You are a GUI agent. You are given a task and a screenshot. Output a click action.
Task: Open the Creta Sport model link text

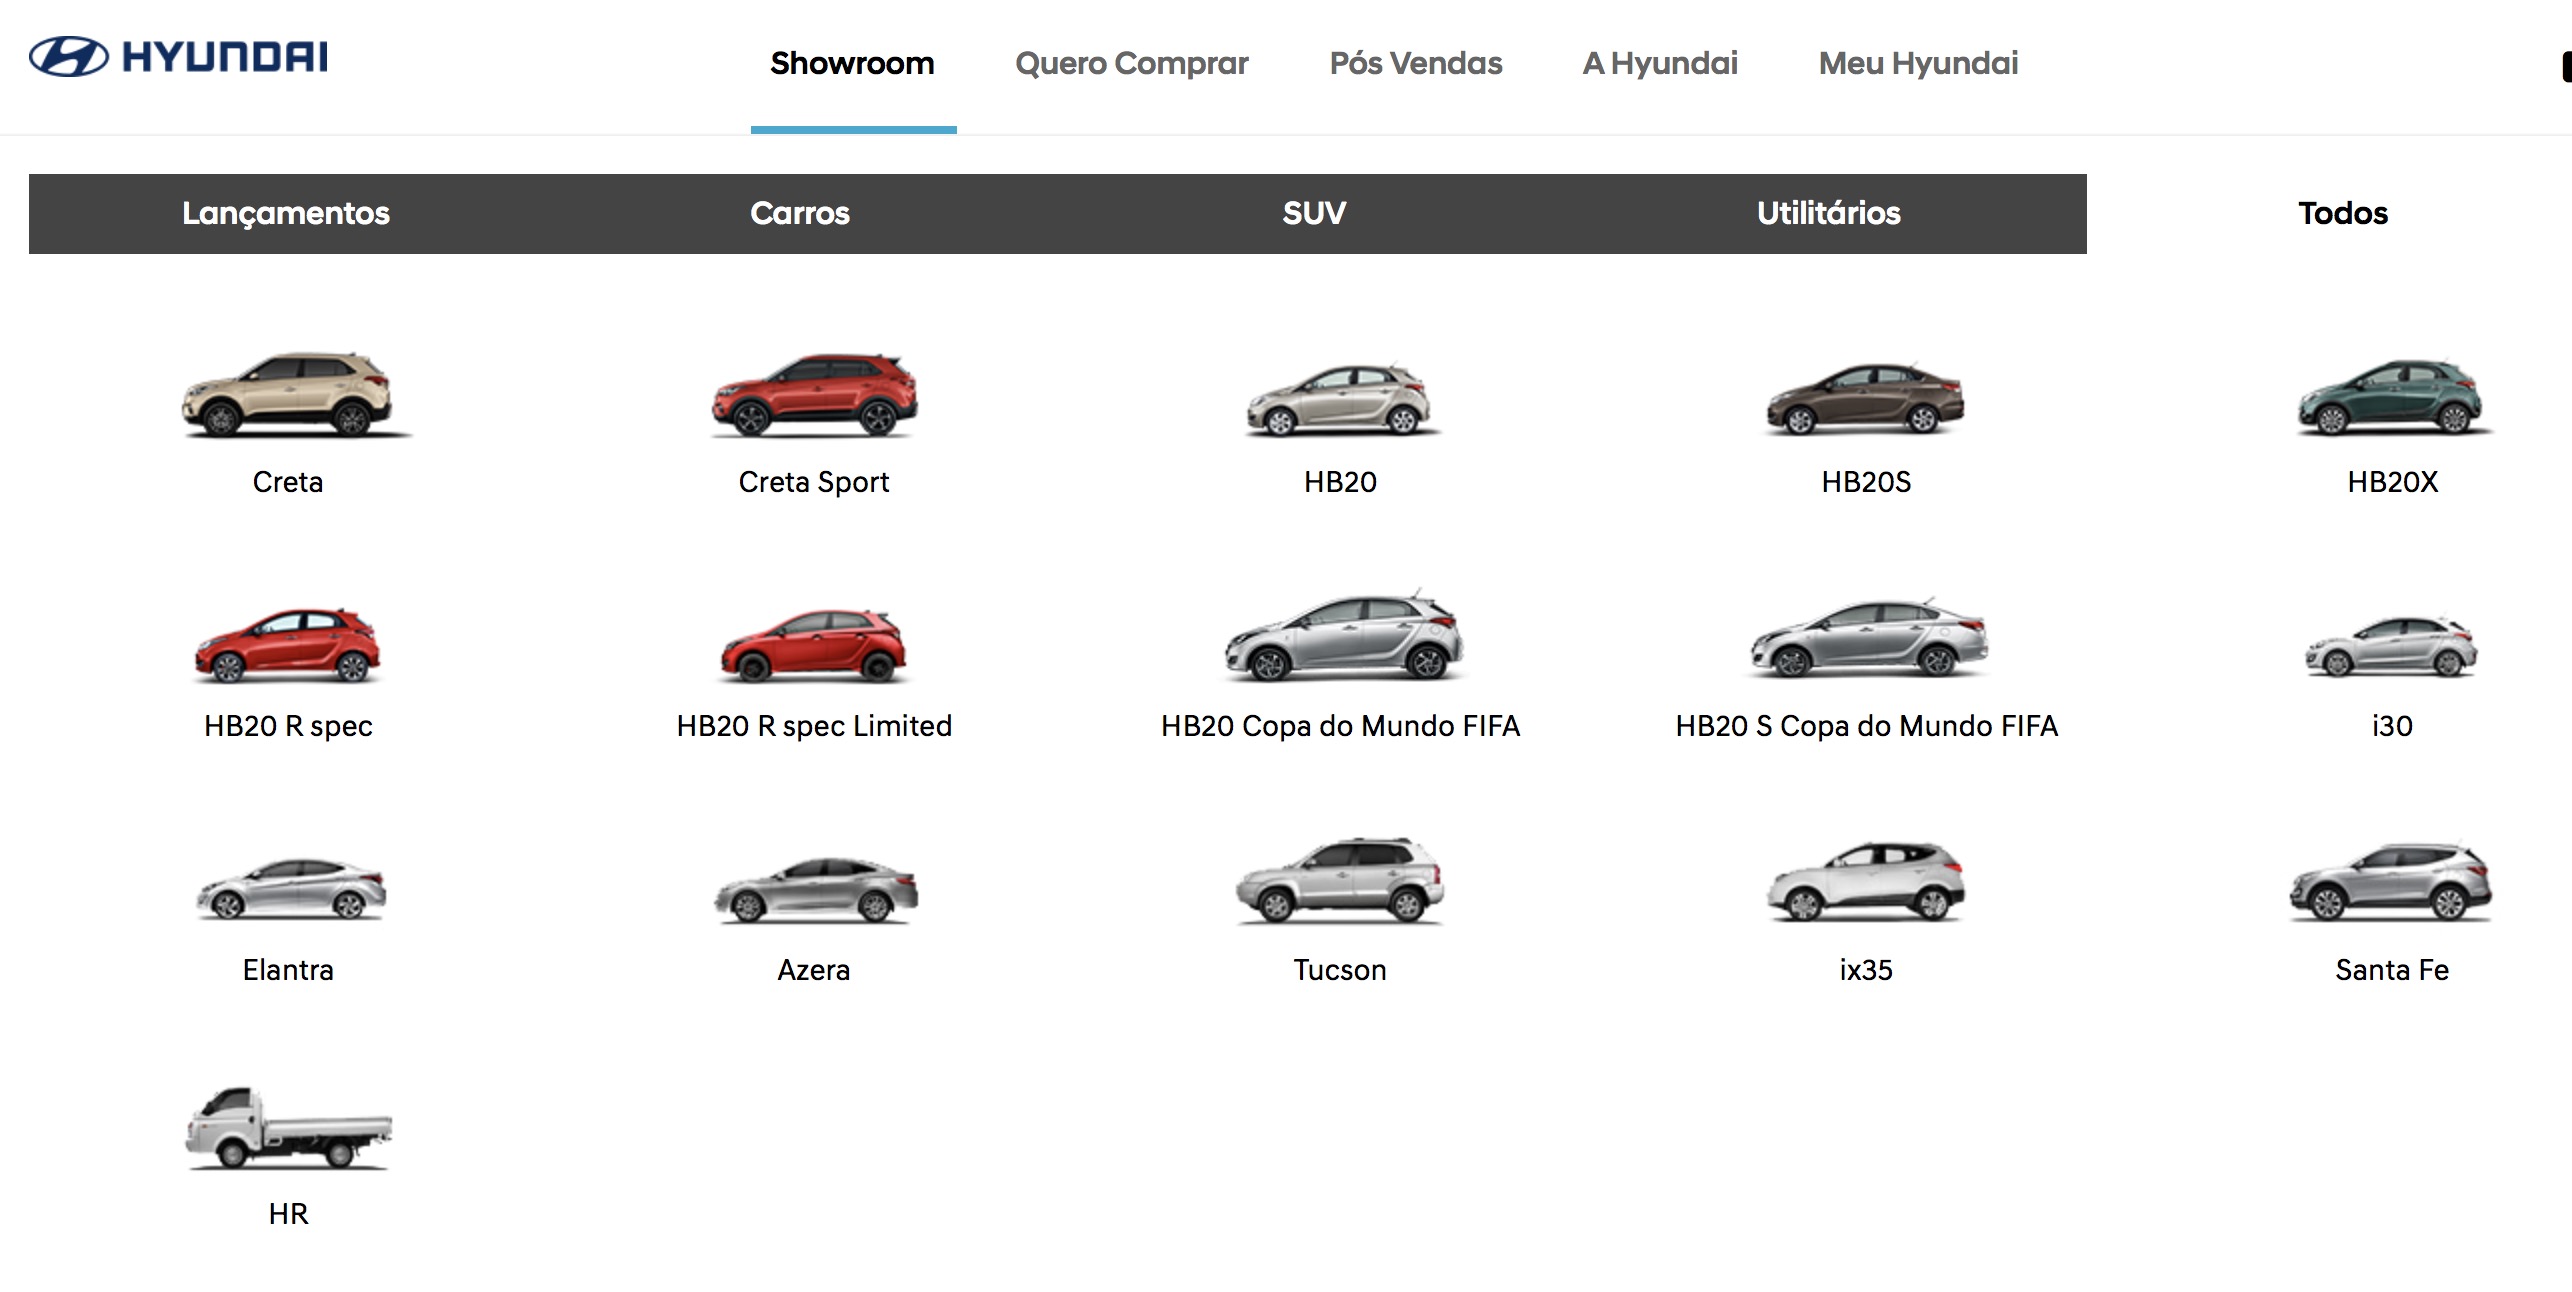tap(814, 482)
